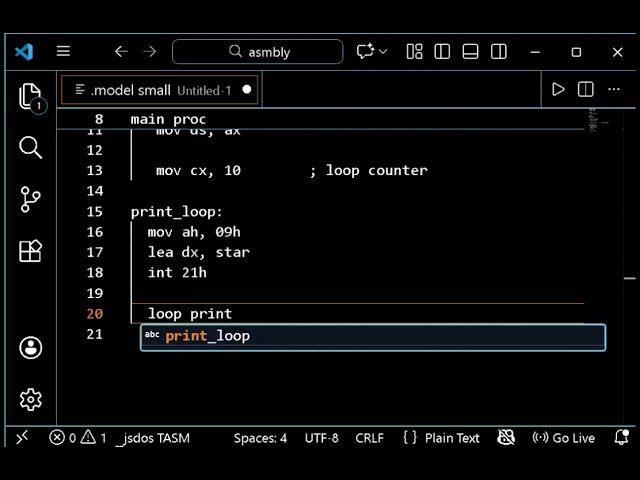
Task: Click the loop counter comment
Action: 368,170
